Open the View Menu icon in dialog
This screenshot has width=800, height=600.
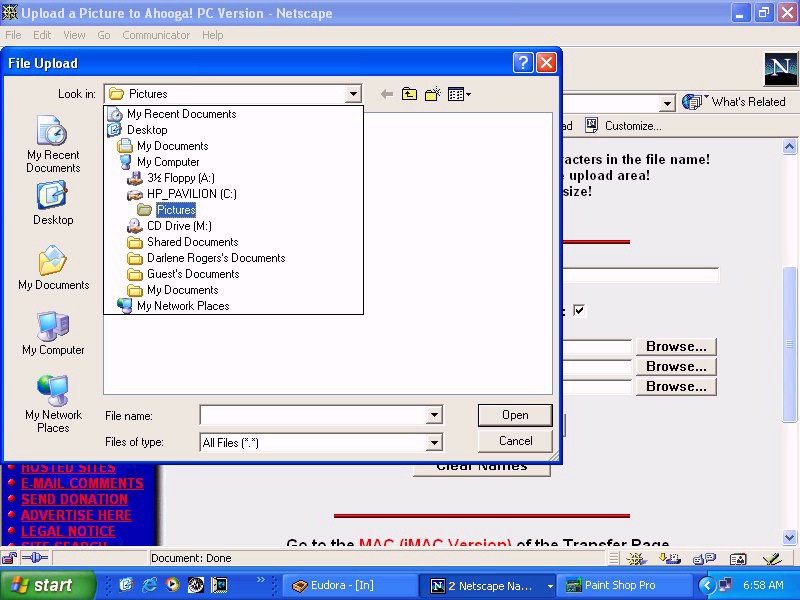[x=458, y=94]
